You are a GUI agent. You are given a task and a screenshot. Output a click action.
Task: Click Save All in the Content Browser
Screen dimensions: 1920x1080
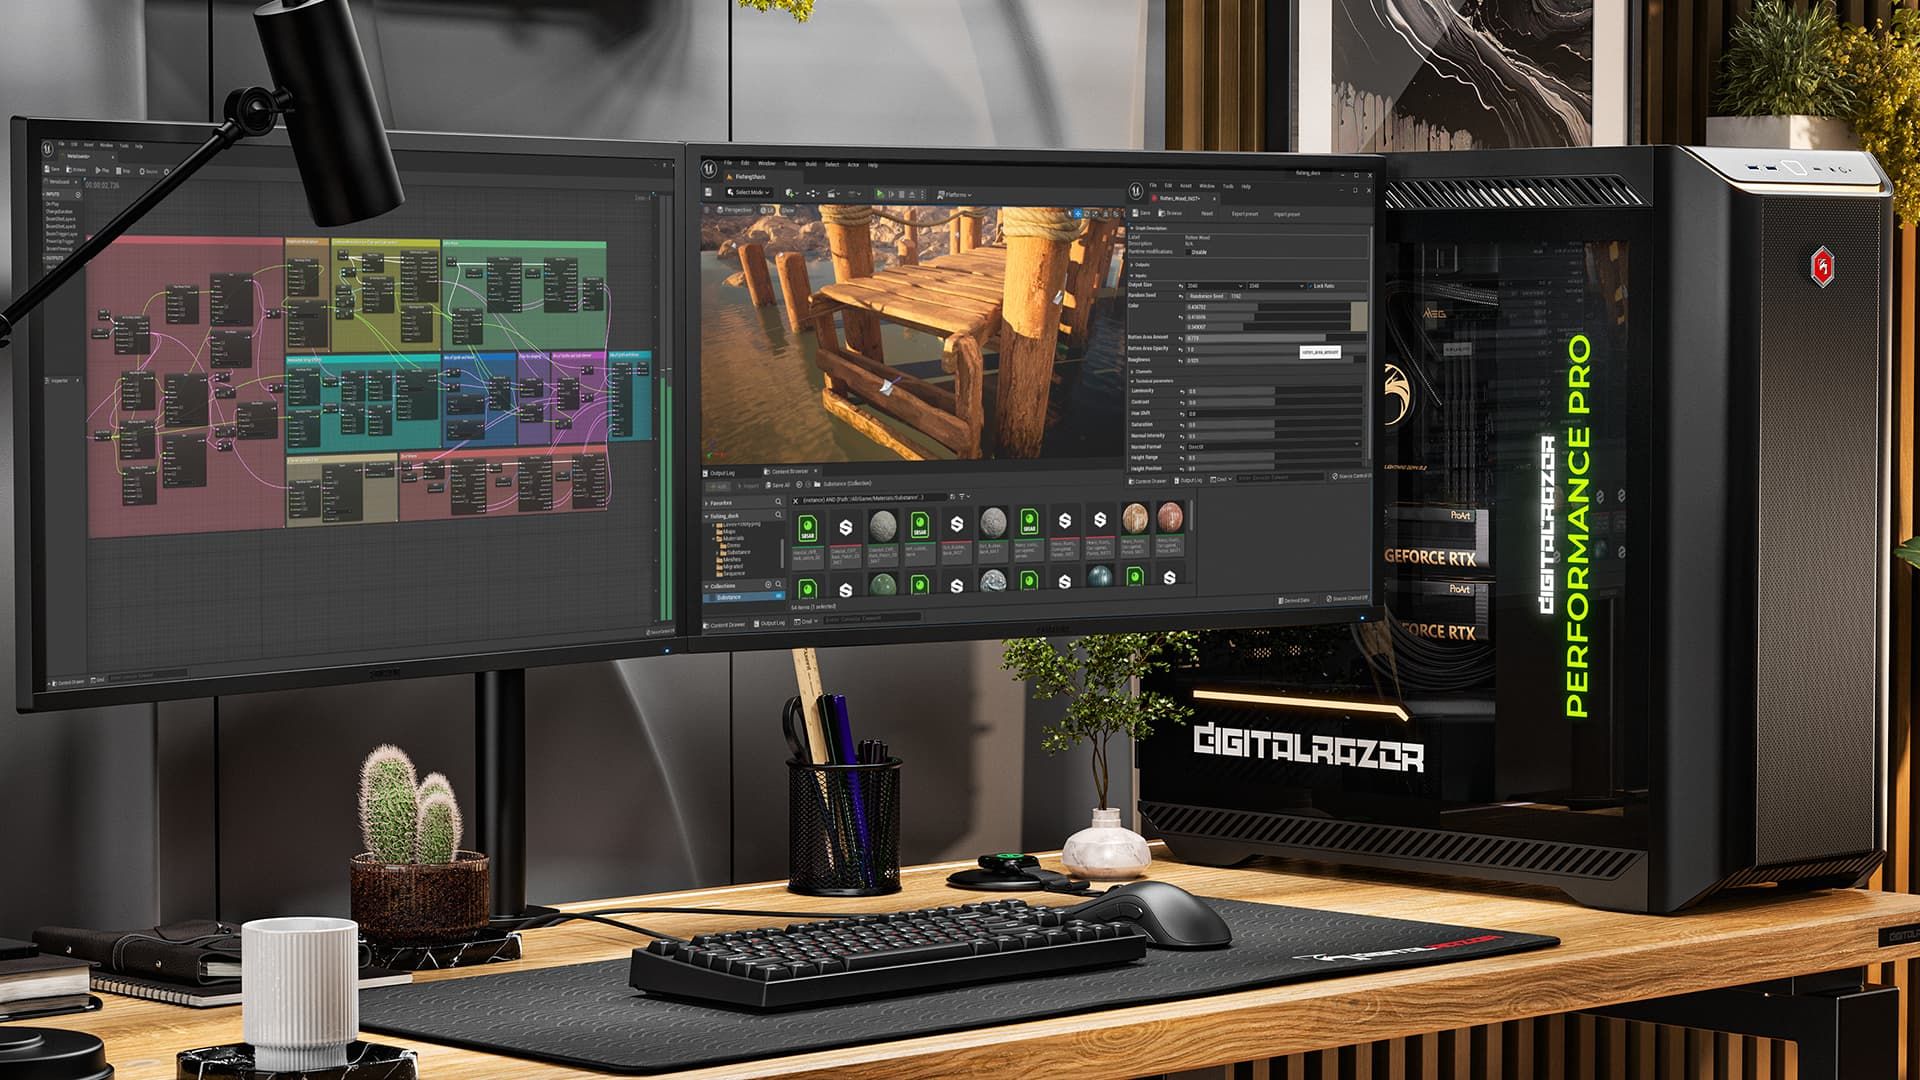tap(778, 485)
